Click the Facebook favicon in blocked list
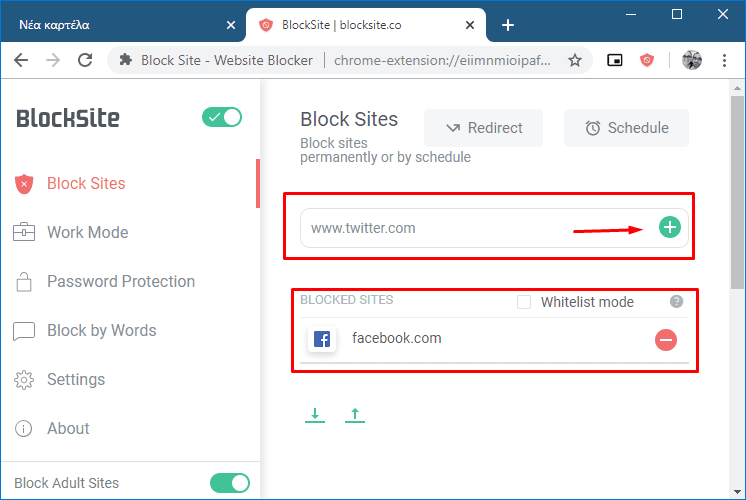746x500 pixels. coord(322,339)
